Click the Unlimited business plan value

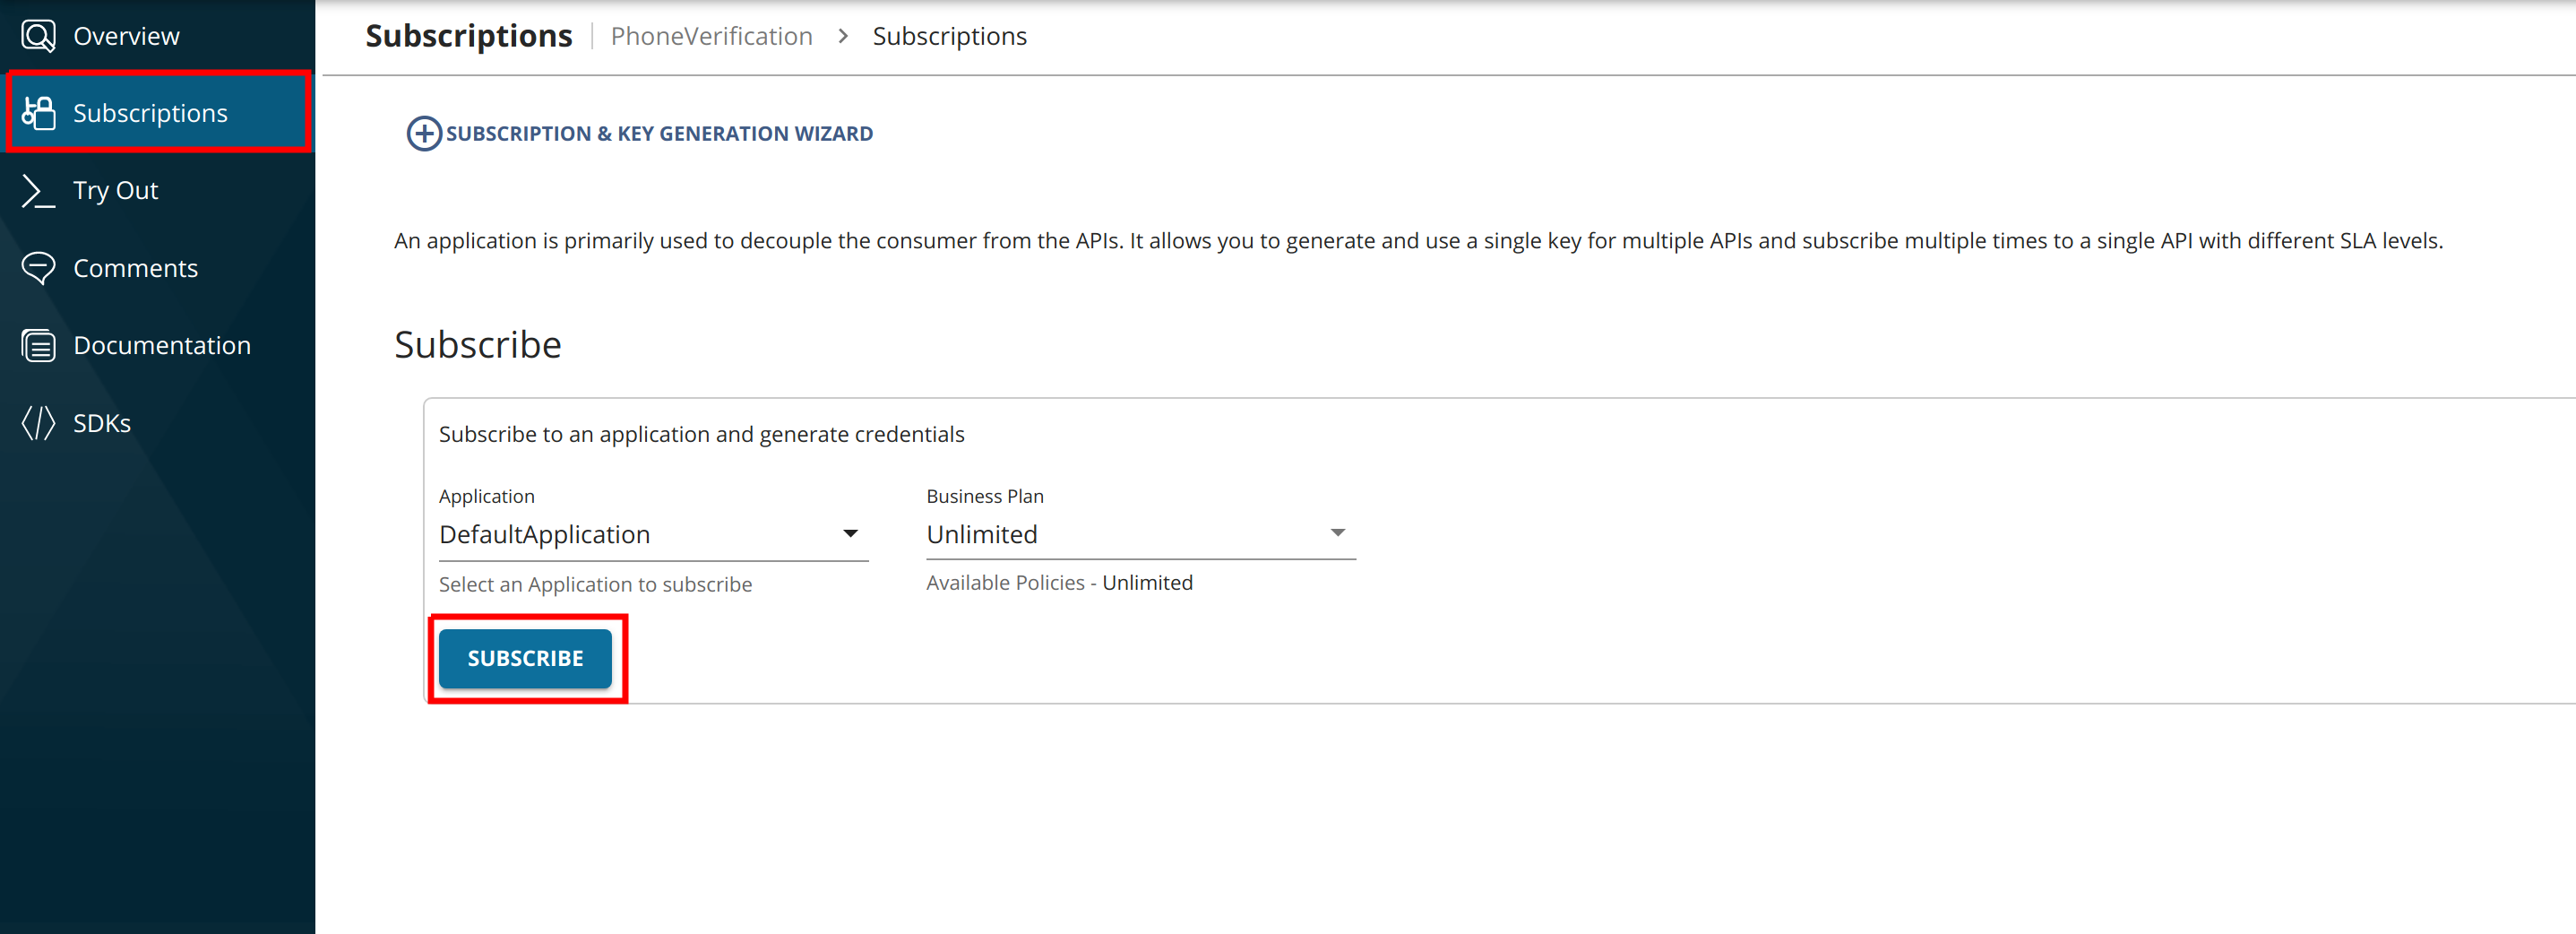[x=982, y=534]
